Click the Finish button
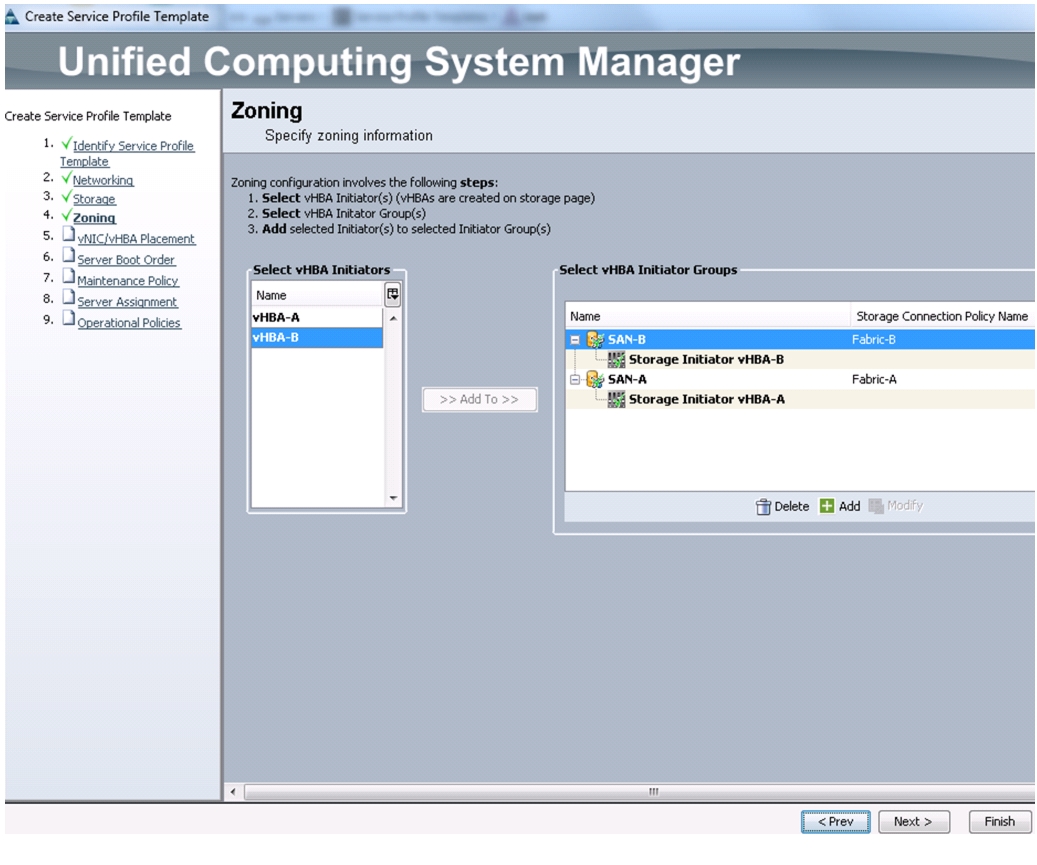 999,821
